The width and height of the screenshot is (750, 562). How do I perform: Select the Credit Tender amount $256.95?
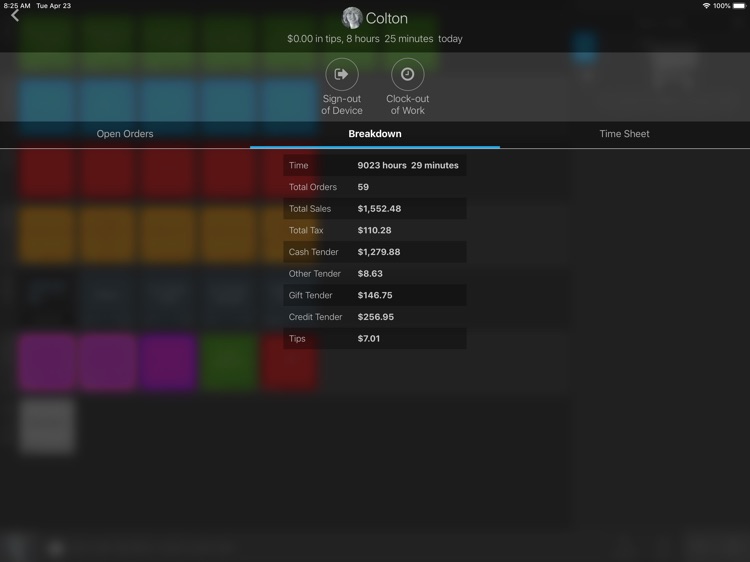pos(376,317)
